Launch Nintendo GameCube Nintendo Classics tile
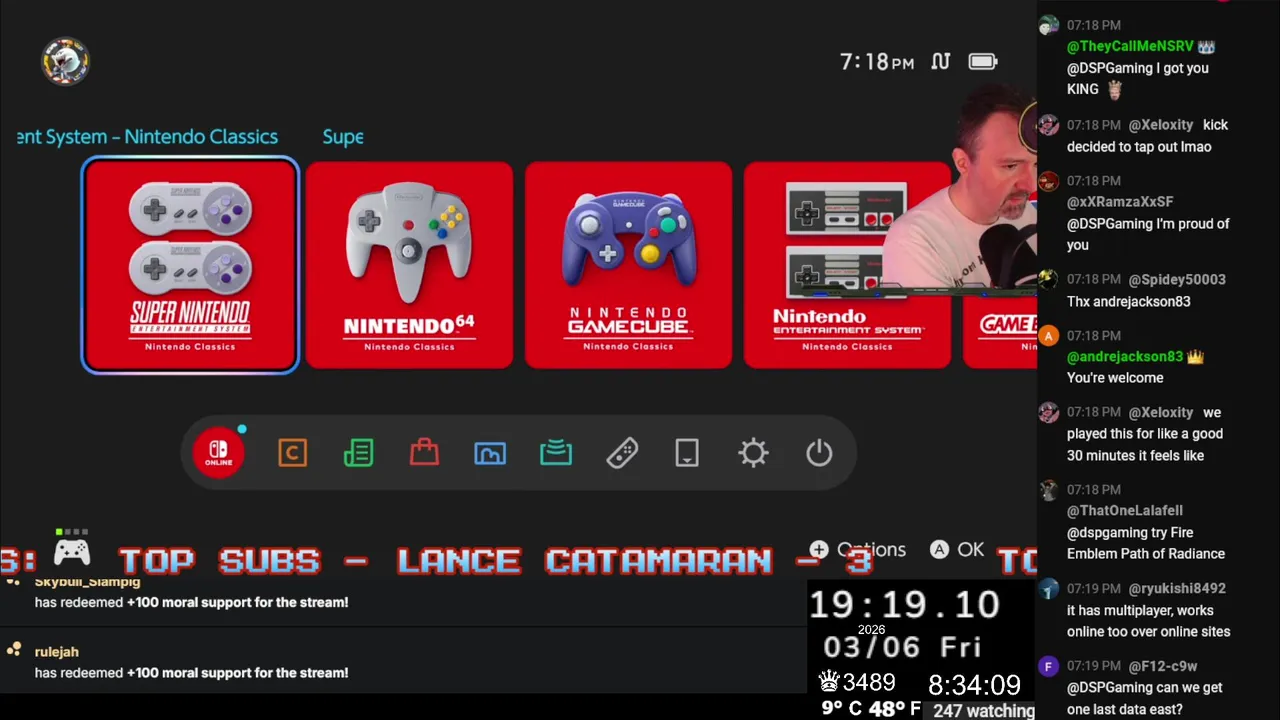 (x=628, y=266)
